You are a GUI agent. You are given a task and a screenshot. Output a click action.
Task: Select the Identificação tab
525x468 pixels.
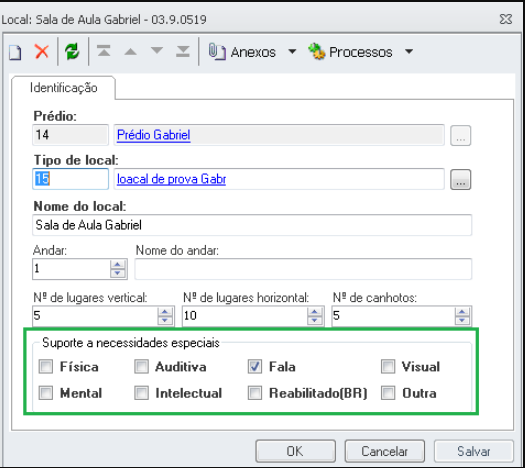tap(64, 88)
